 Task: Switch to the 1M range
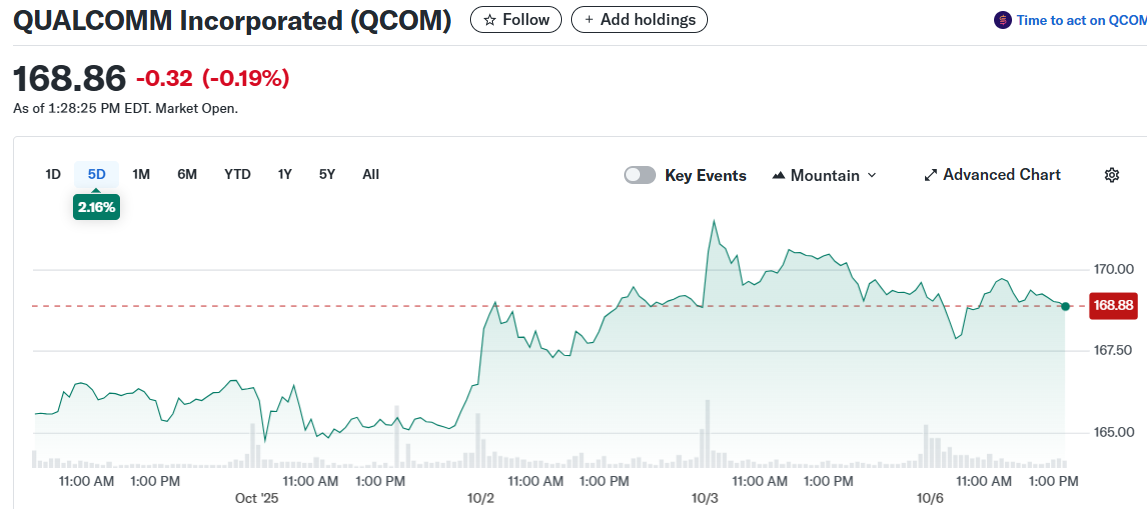coord(141,174)
